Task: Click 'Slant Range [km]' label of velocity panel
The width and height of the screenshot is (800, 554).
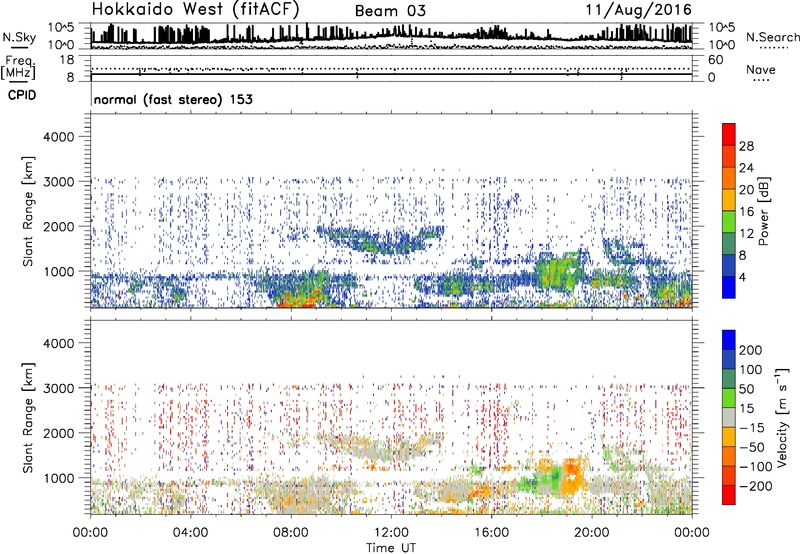Action: (28, 417)
